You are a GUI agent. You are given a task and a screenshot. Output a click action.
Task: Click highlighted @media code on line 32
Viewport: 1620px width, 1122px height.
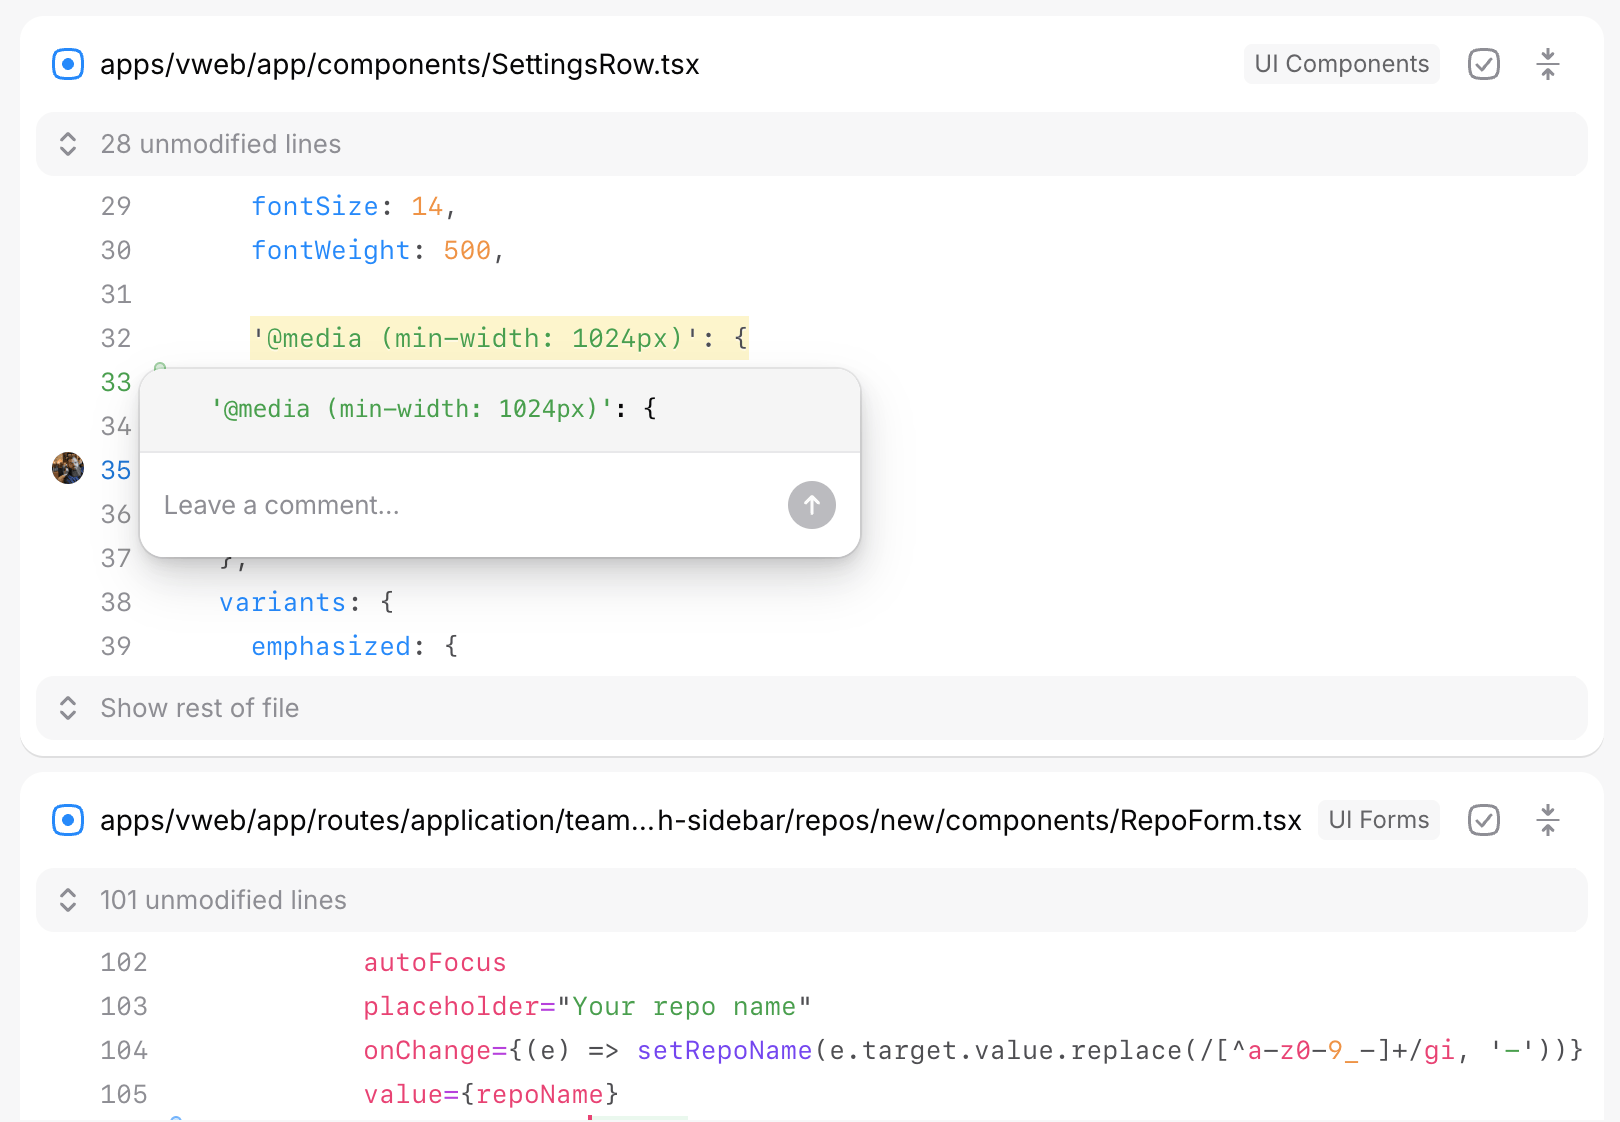(x=498, y=338)
